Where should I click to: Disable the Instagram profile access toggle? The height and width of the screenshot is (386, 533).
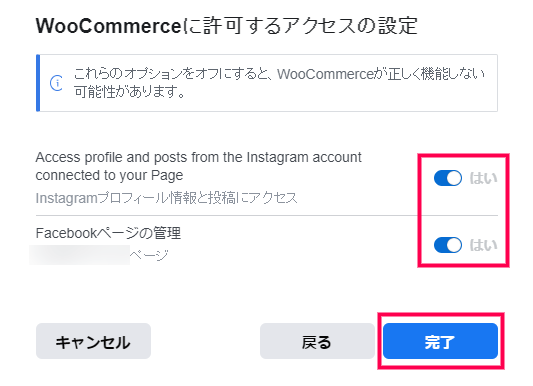tap(448, 178)
